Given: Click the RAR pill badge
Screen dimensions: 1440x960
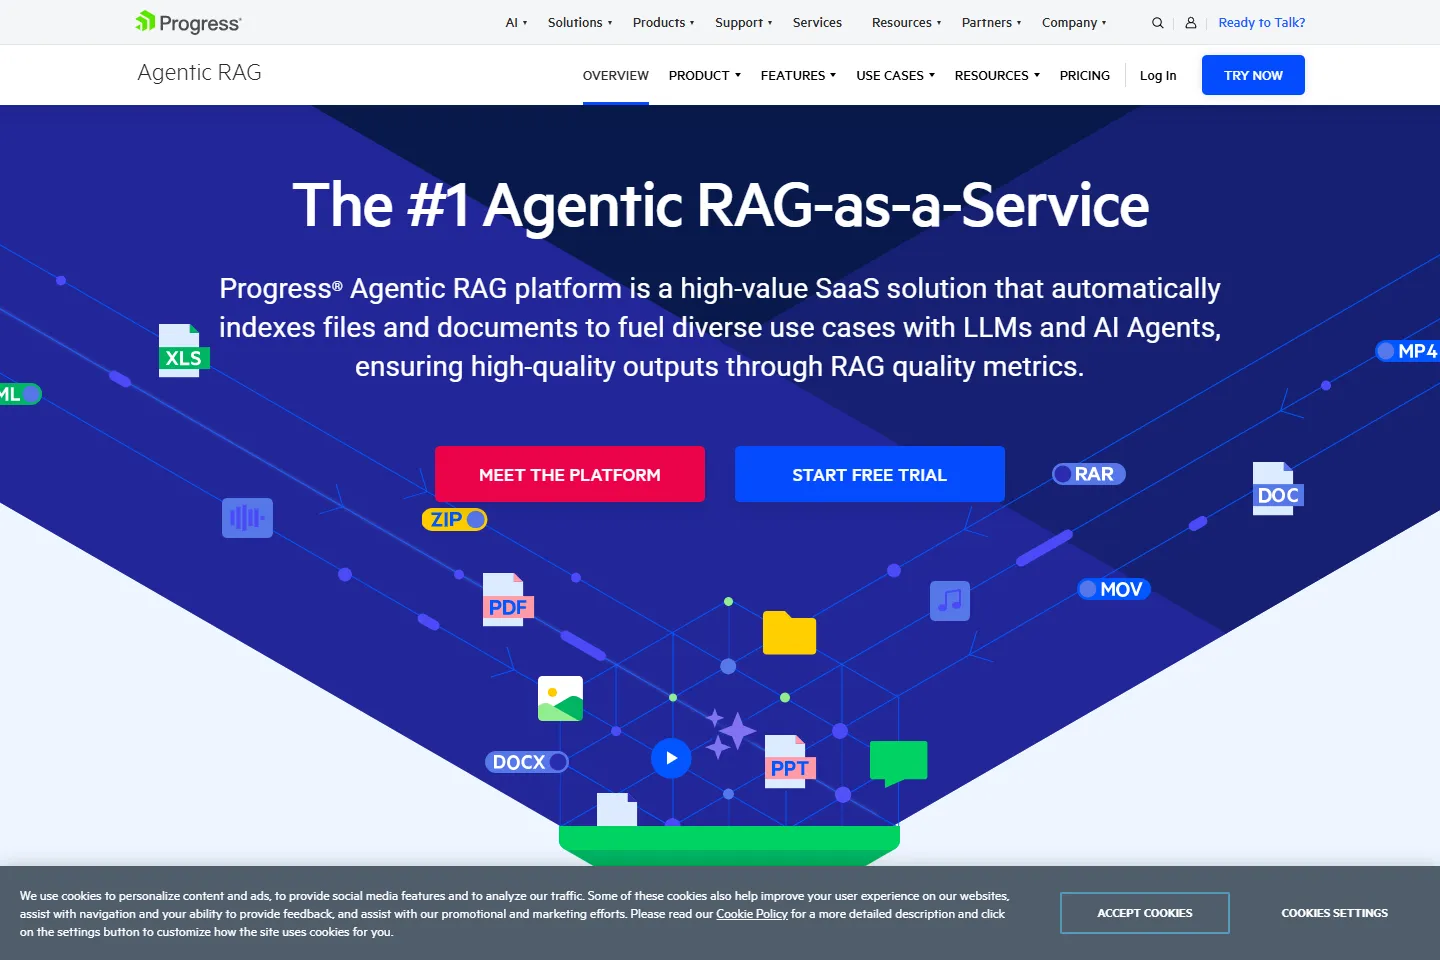Looking at the screenshot, I should 1089,474.
